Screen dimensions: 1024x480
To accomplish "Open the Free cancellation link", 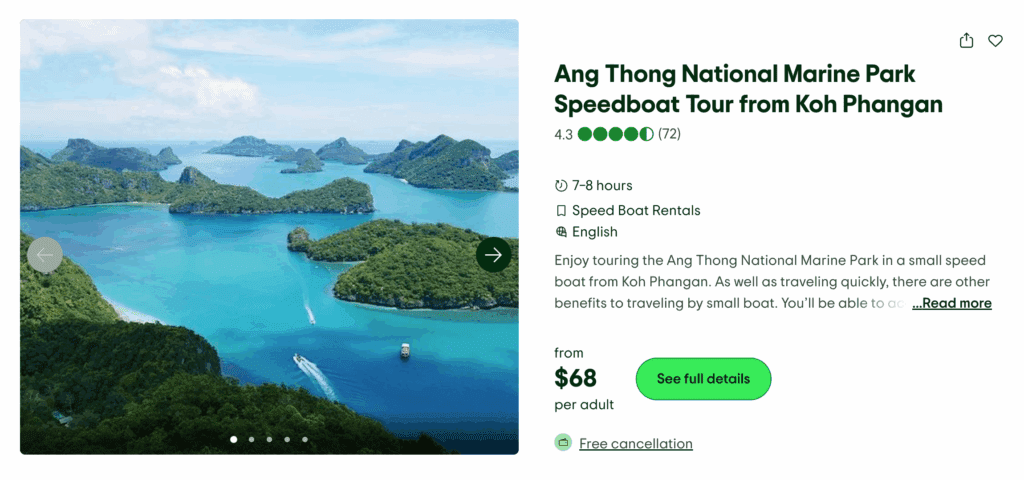I will point(636,443).
